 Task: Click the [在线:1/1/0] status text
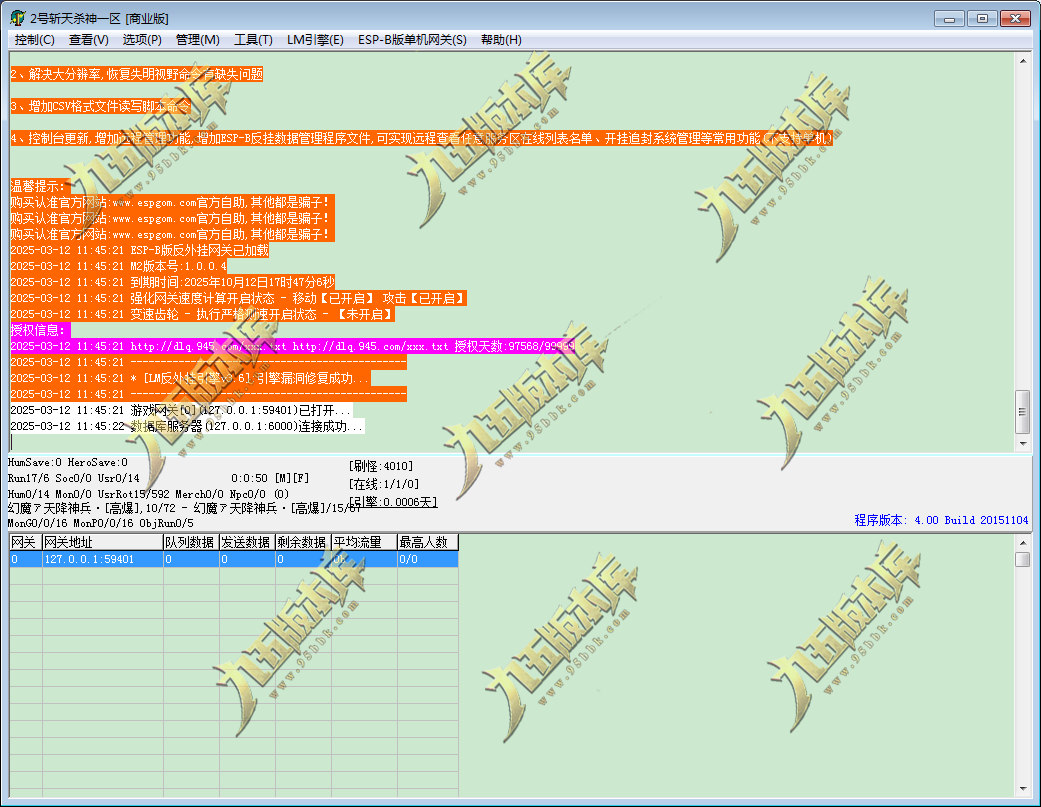384,484
